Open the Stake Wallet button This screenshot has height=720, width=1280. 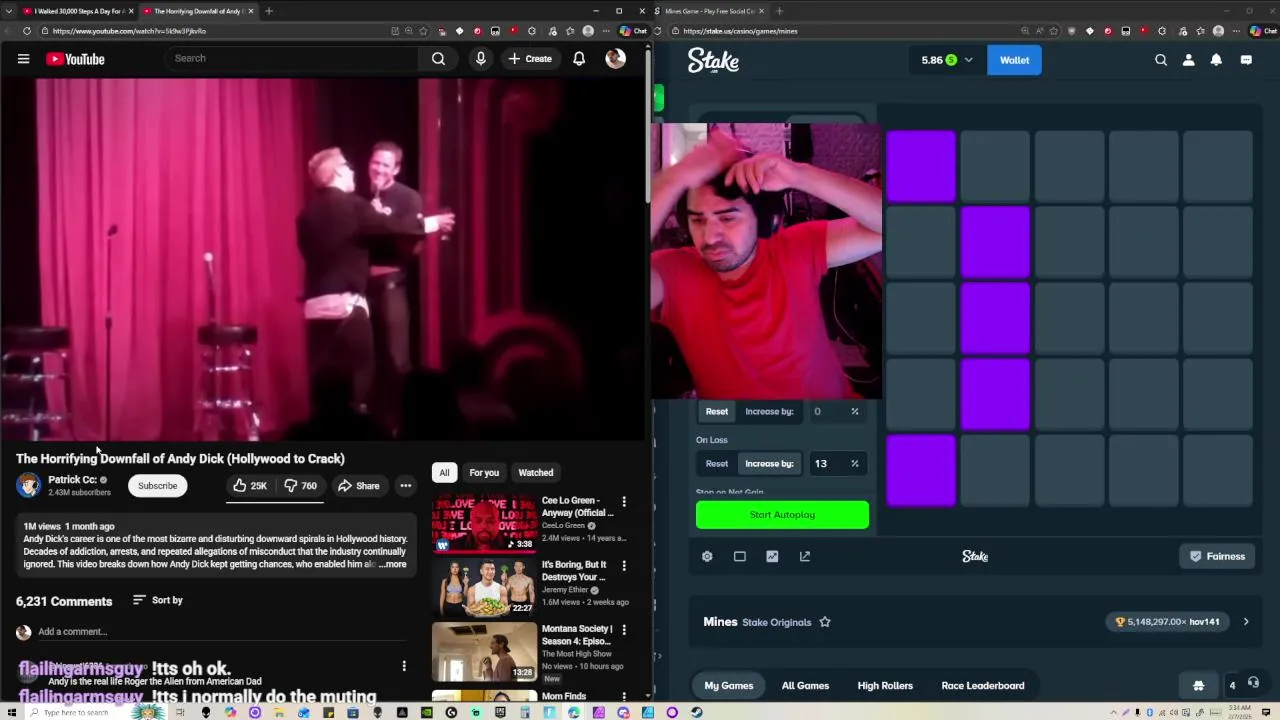[1014, 60]
